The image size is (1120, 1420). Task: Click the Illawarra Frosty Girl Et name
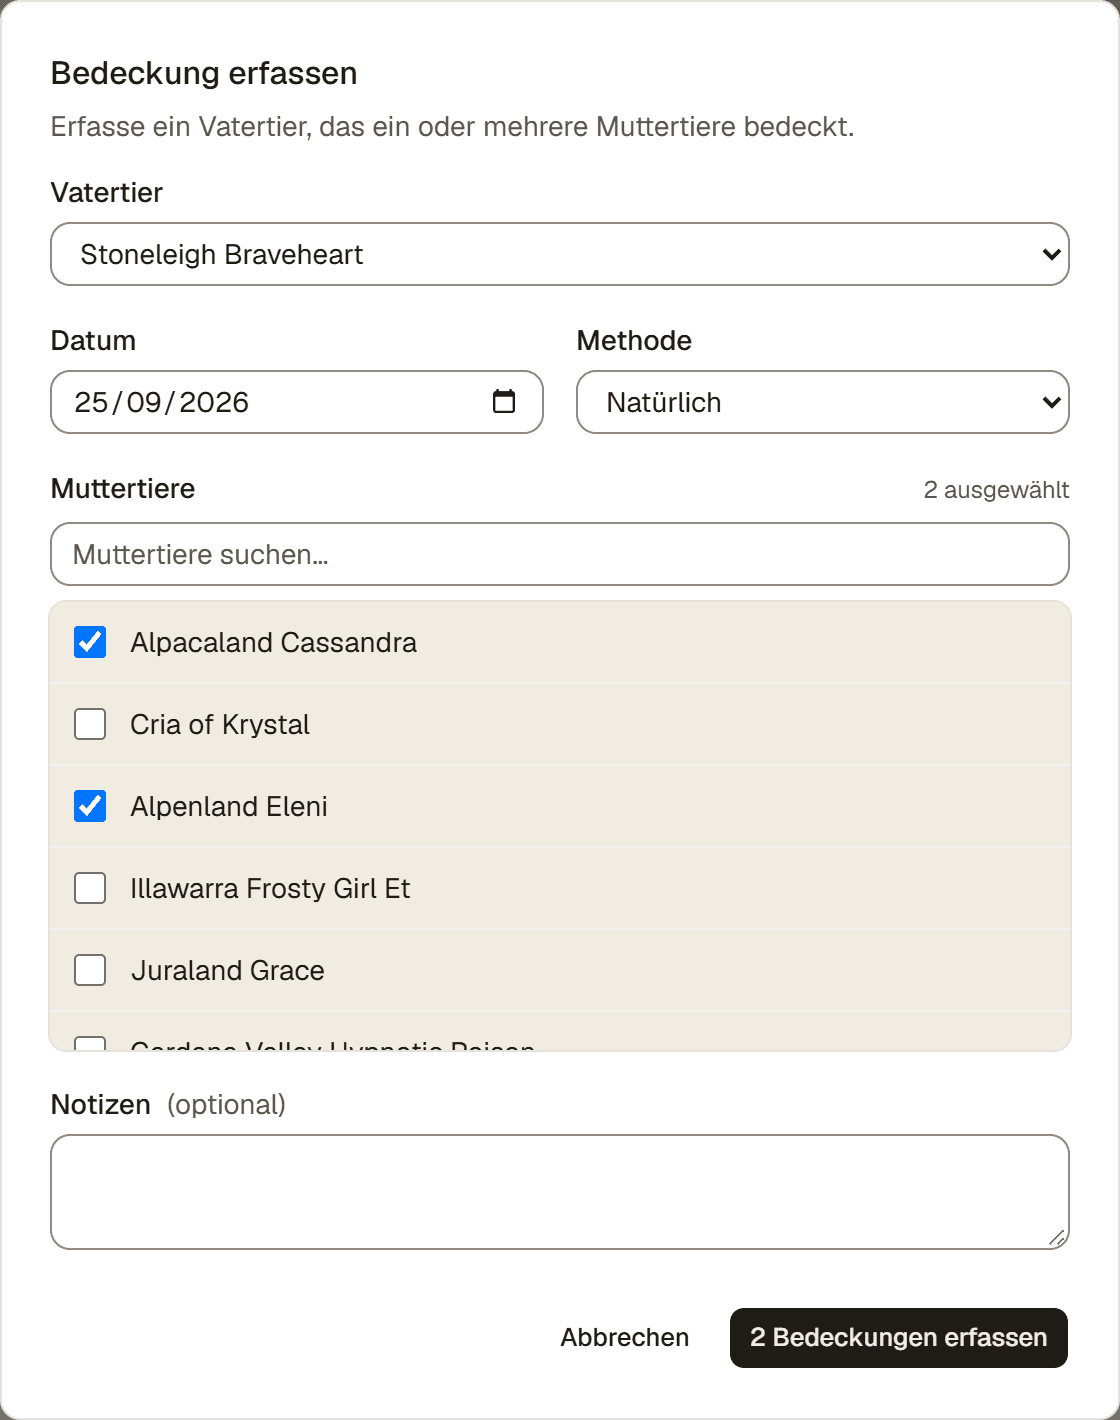(270, 888)
